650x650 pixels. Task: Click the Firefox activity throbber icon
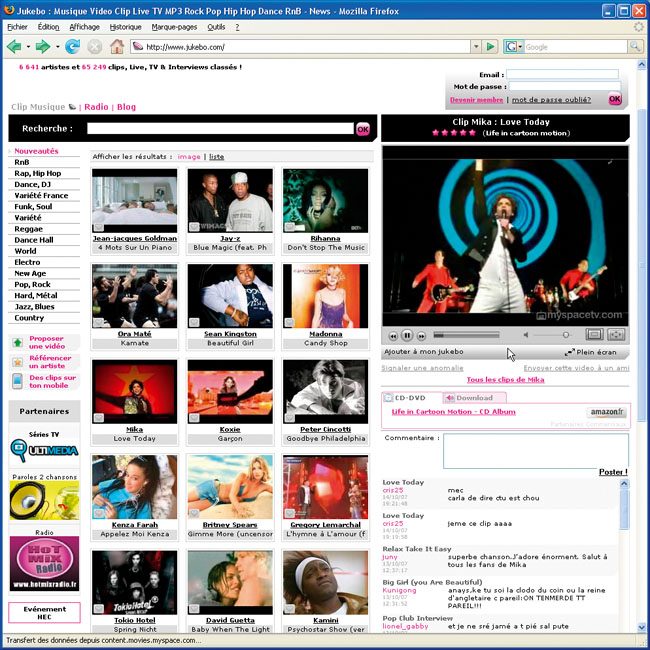[639, 27]
